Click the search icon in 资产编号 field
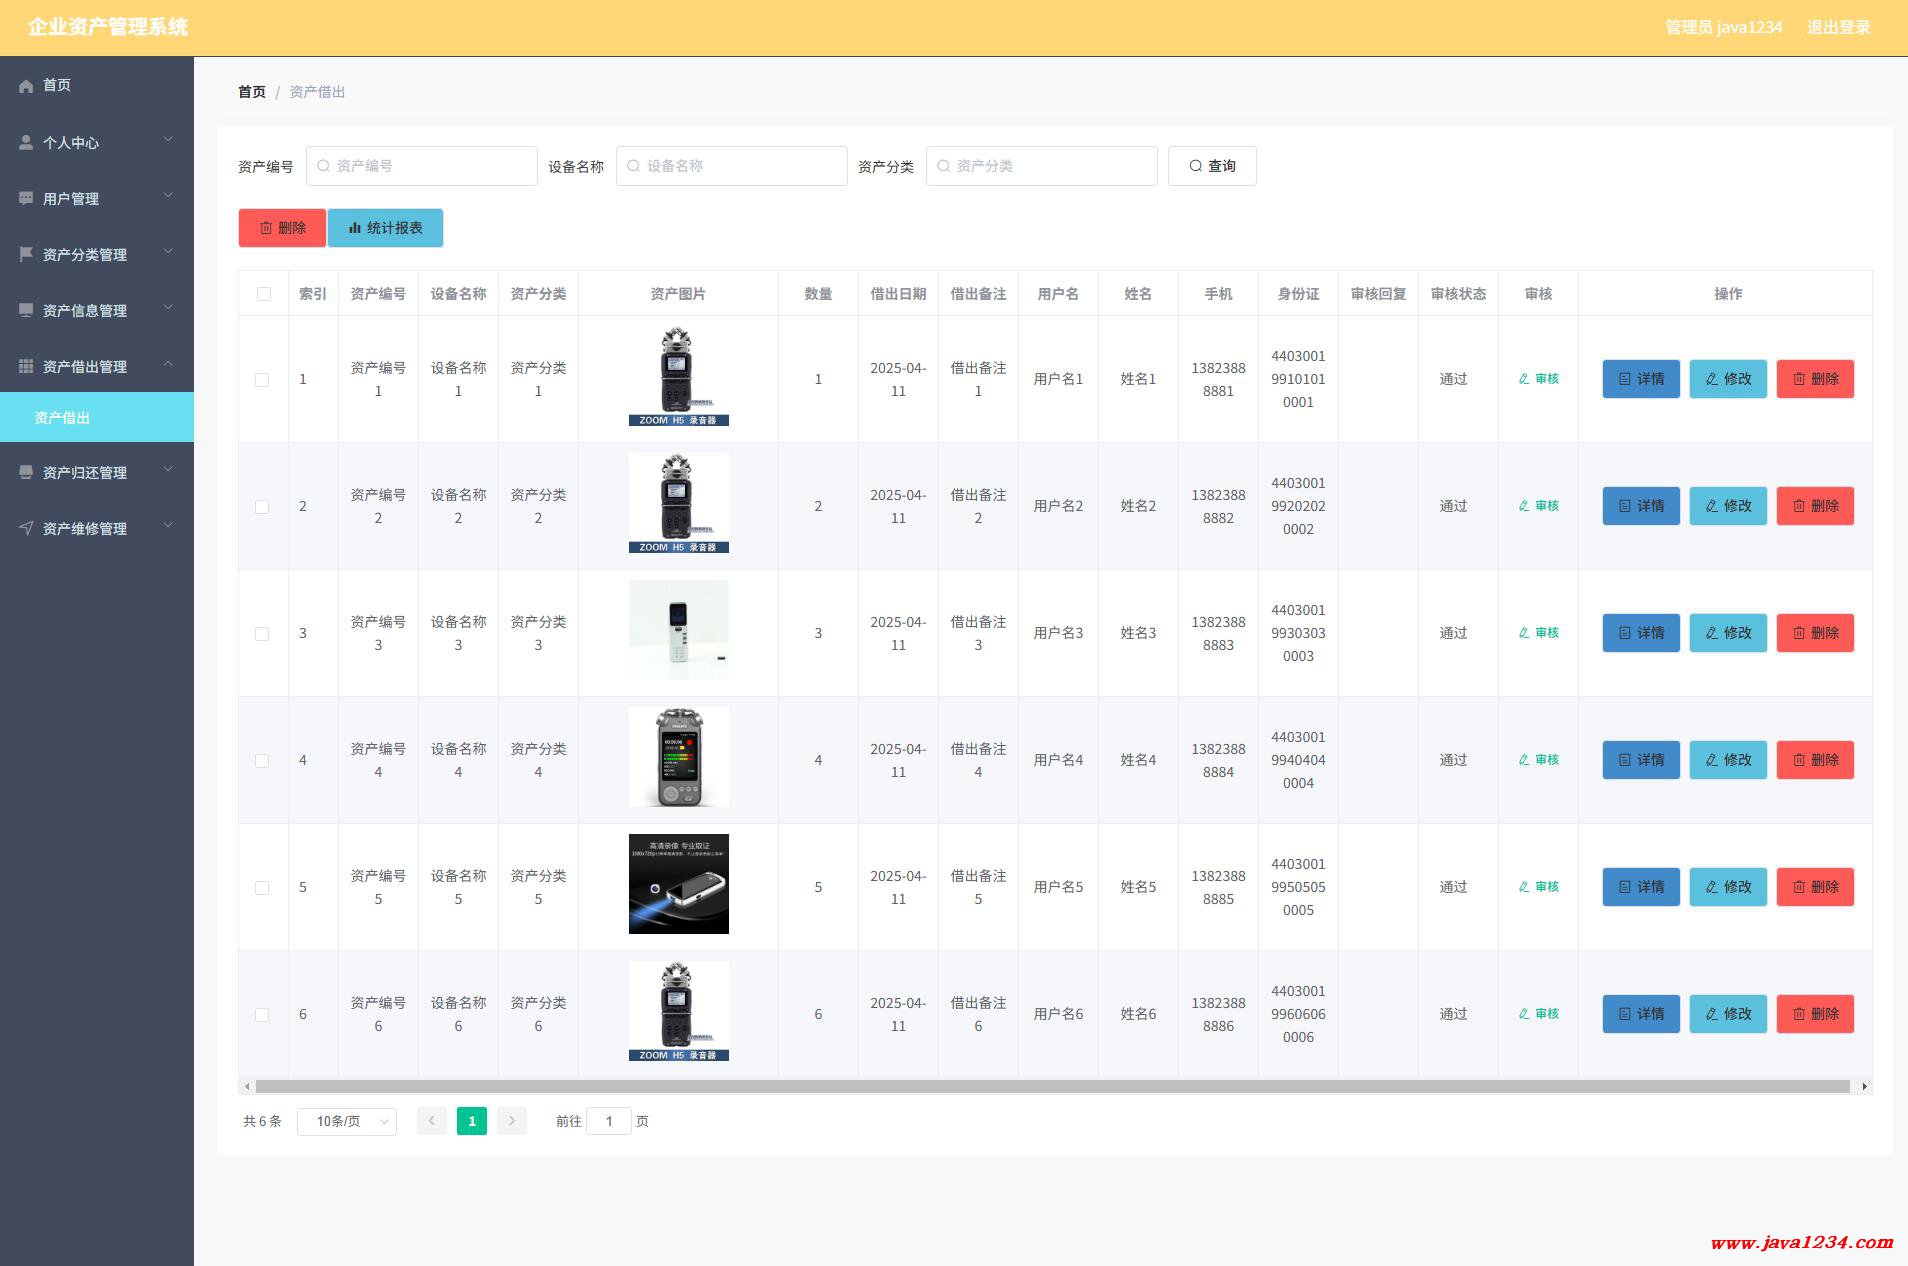The image size is (1908, 1266). (x=323, y=166)
